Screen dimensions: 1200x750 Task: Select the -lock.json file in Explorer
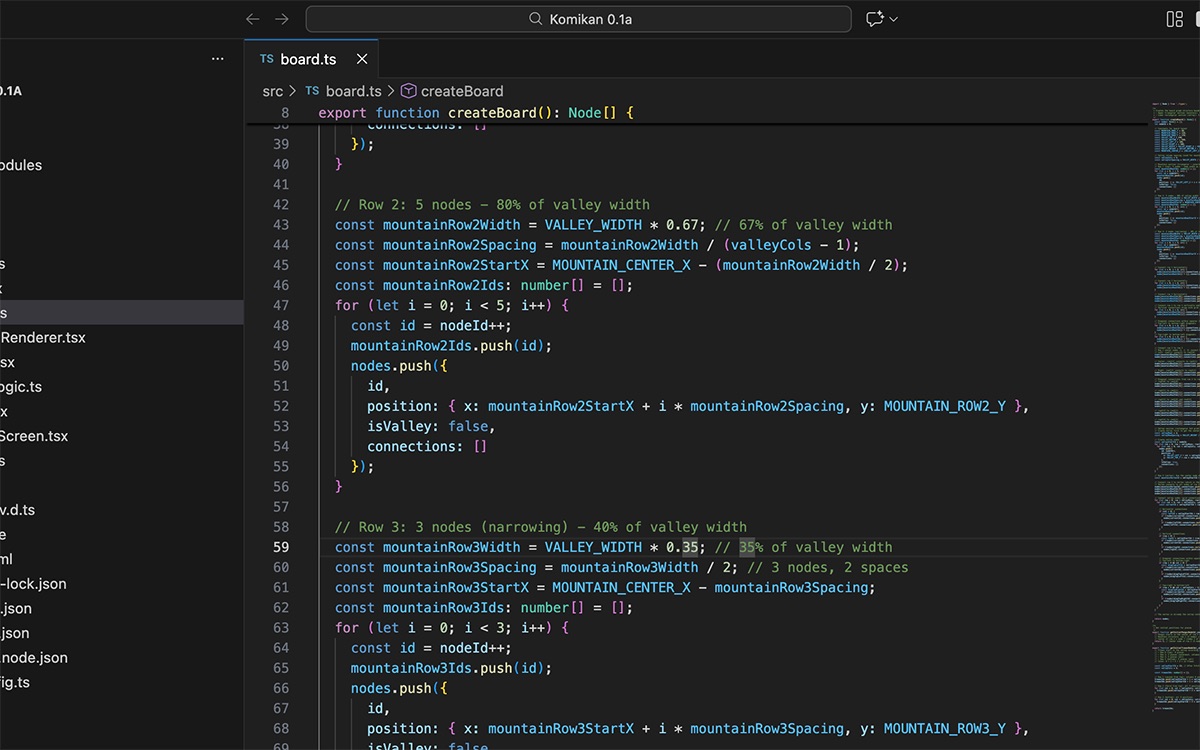coord(34,584)
